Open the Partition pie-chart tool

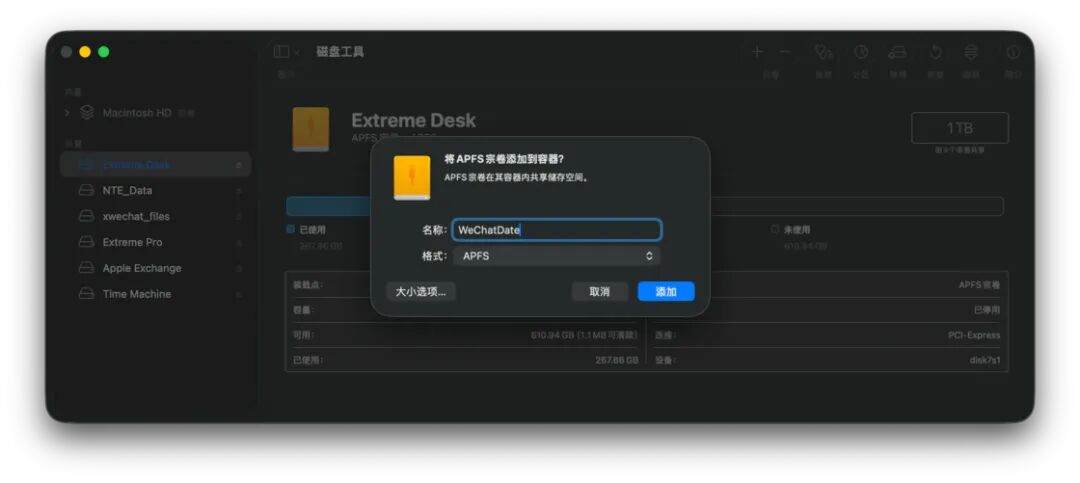861,52
